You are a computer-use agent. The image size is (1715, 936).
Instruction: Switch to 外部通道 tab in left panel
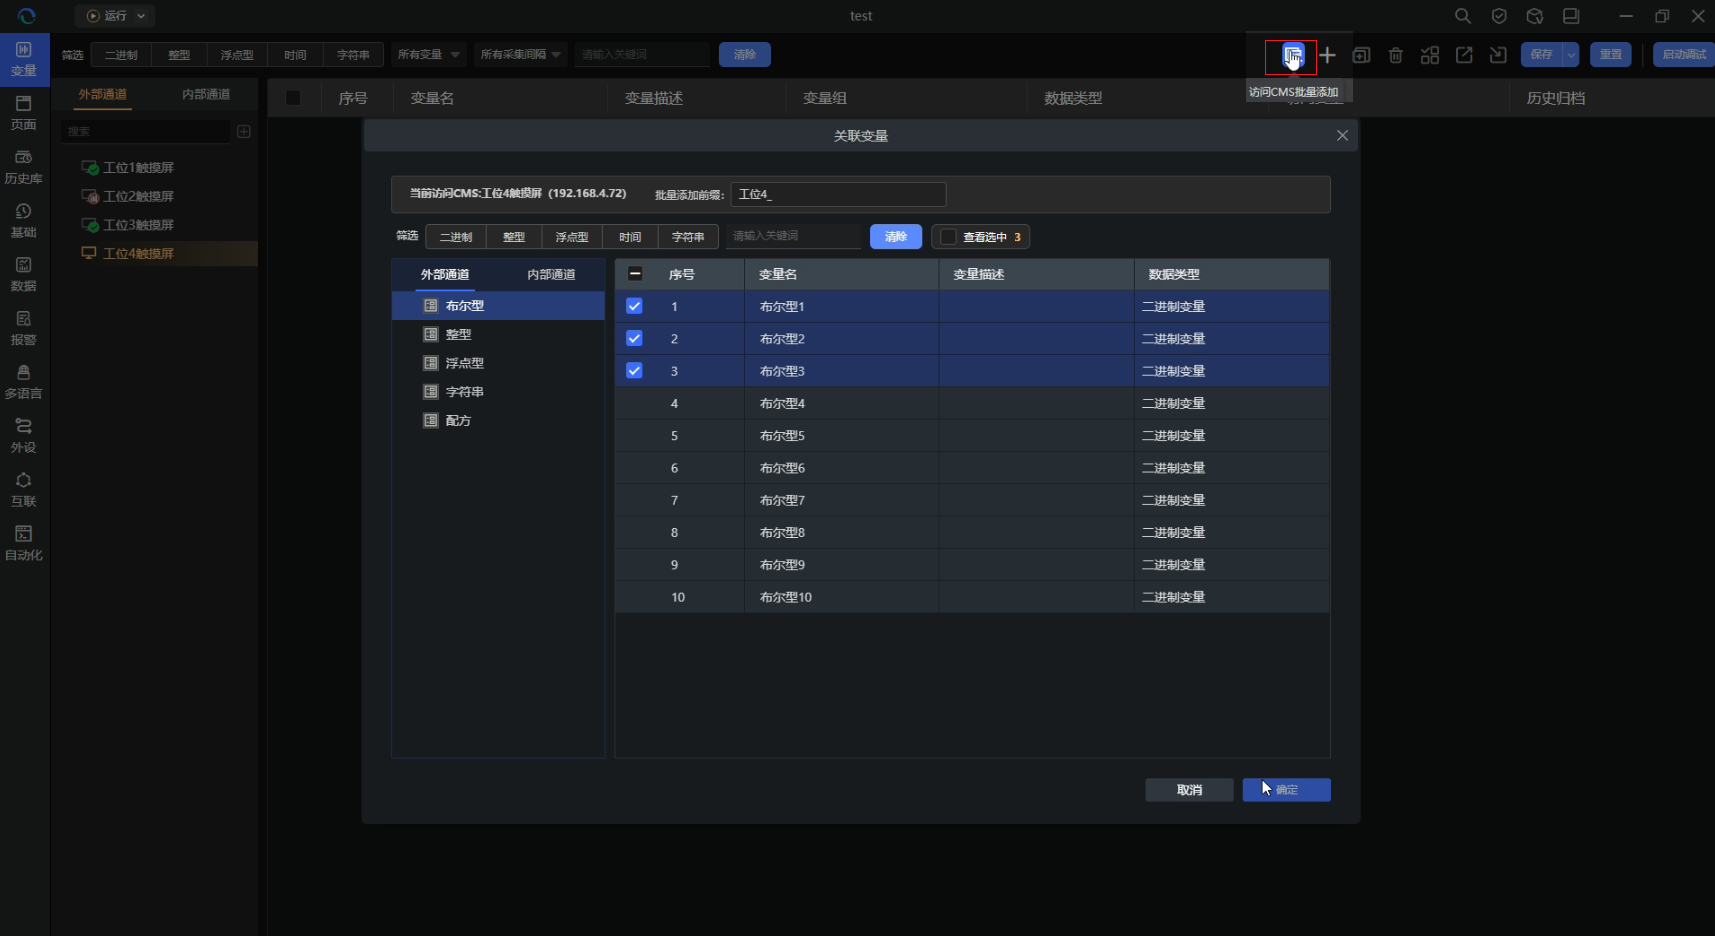tap(103, 94)
